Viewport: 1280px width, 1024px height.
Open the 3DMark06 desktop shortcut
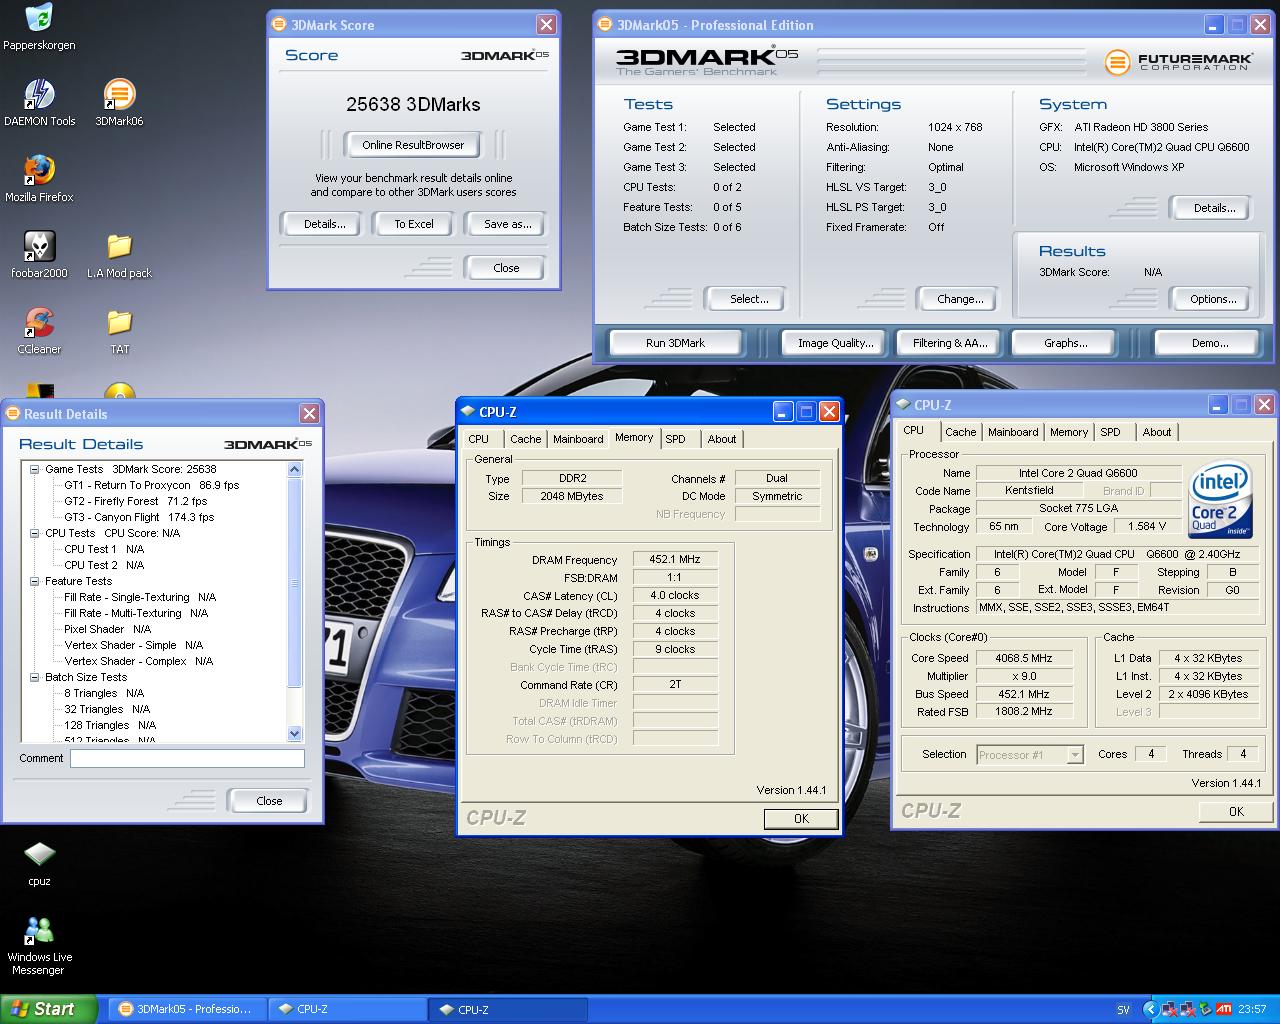tap(119, 103)
